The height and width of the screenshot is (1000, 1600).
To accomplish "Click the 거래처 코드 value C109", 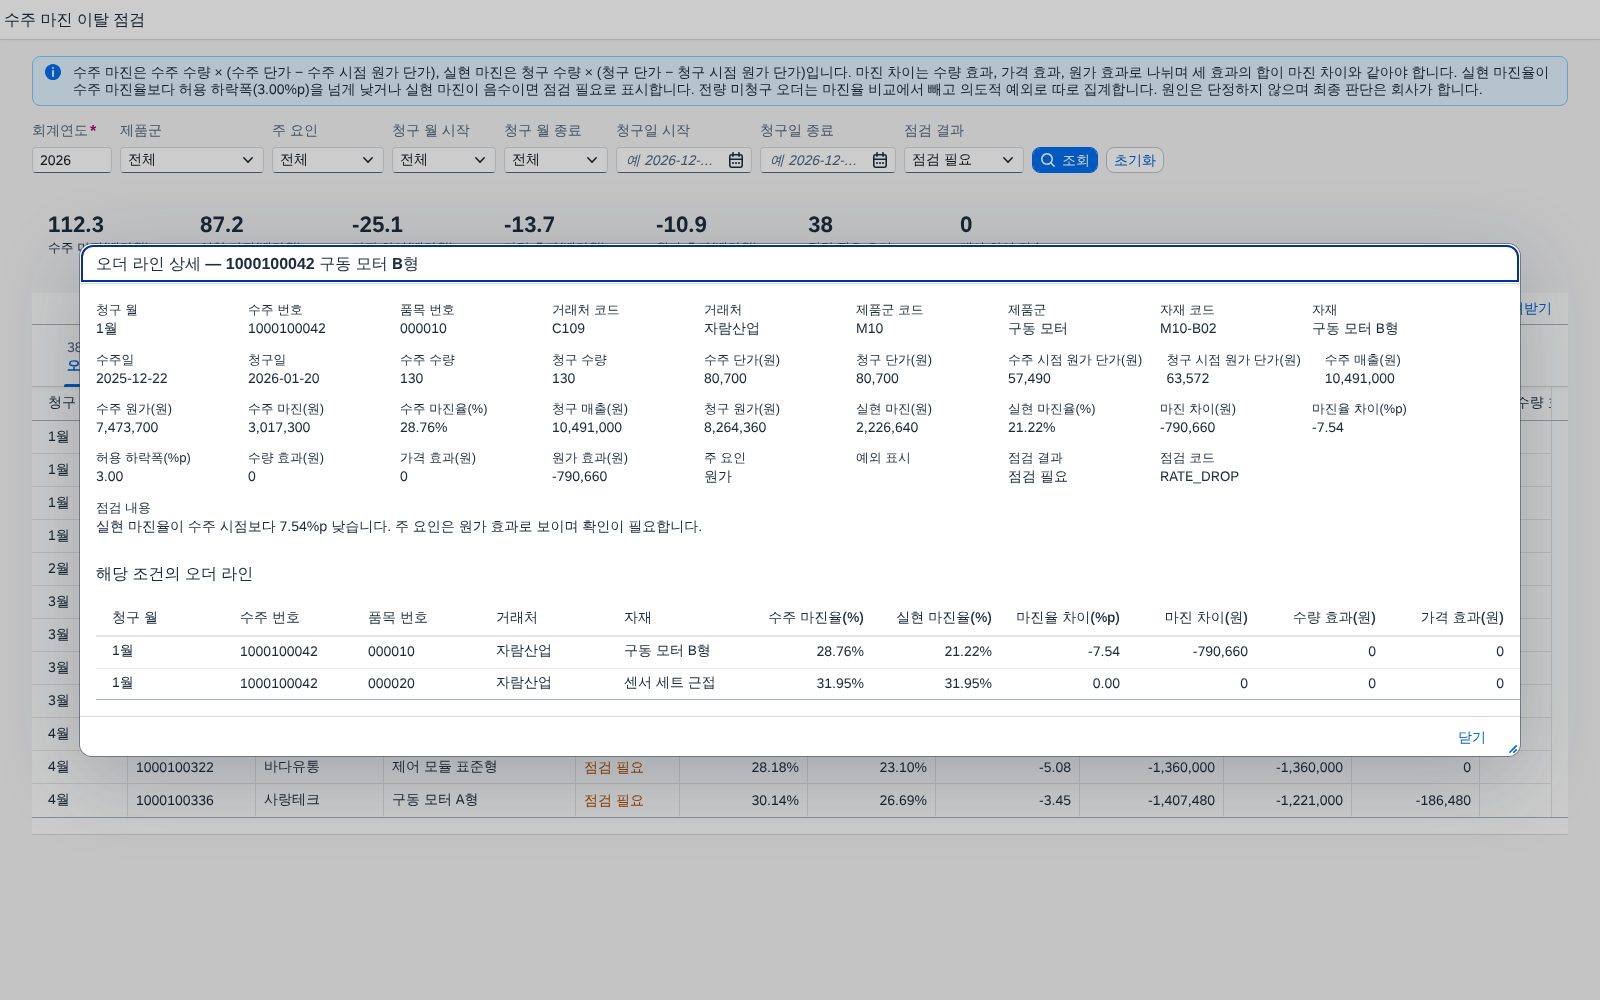I will click(x=568, y=328).
